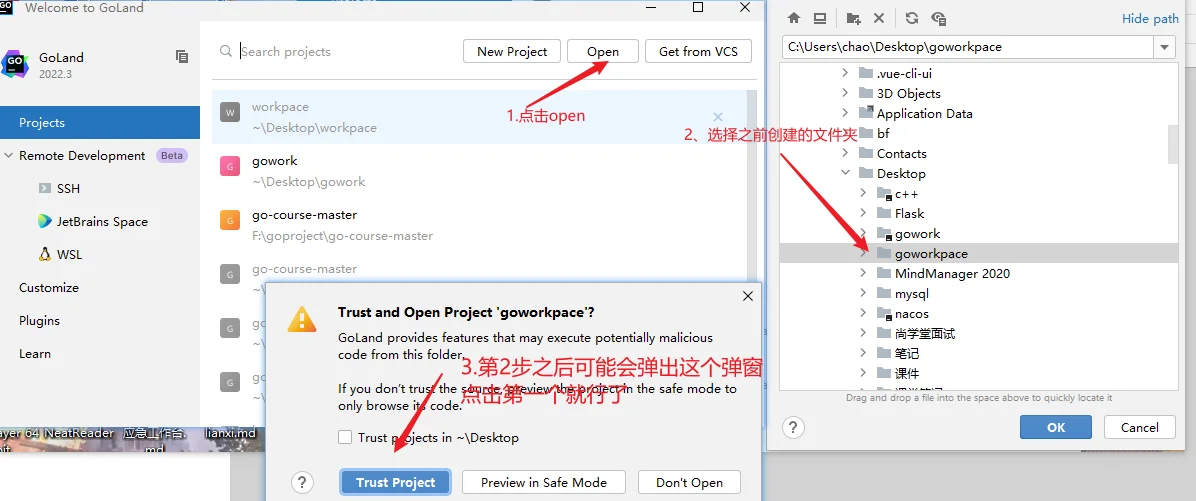The image size is (1196, 501).
Task: Click the GoLand logo icon
Action: (14, 65)
